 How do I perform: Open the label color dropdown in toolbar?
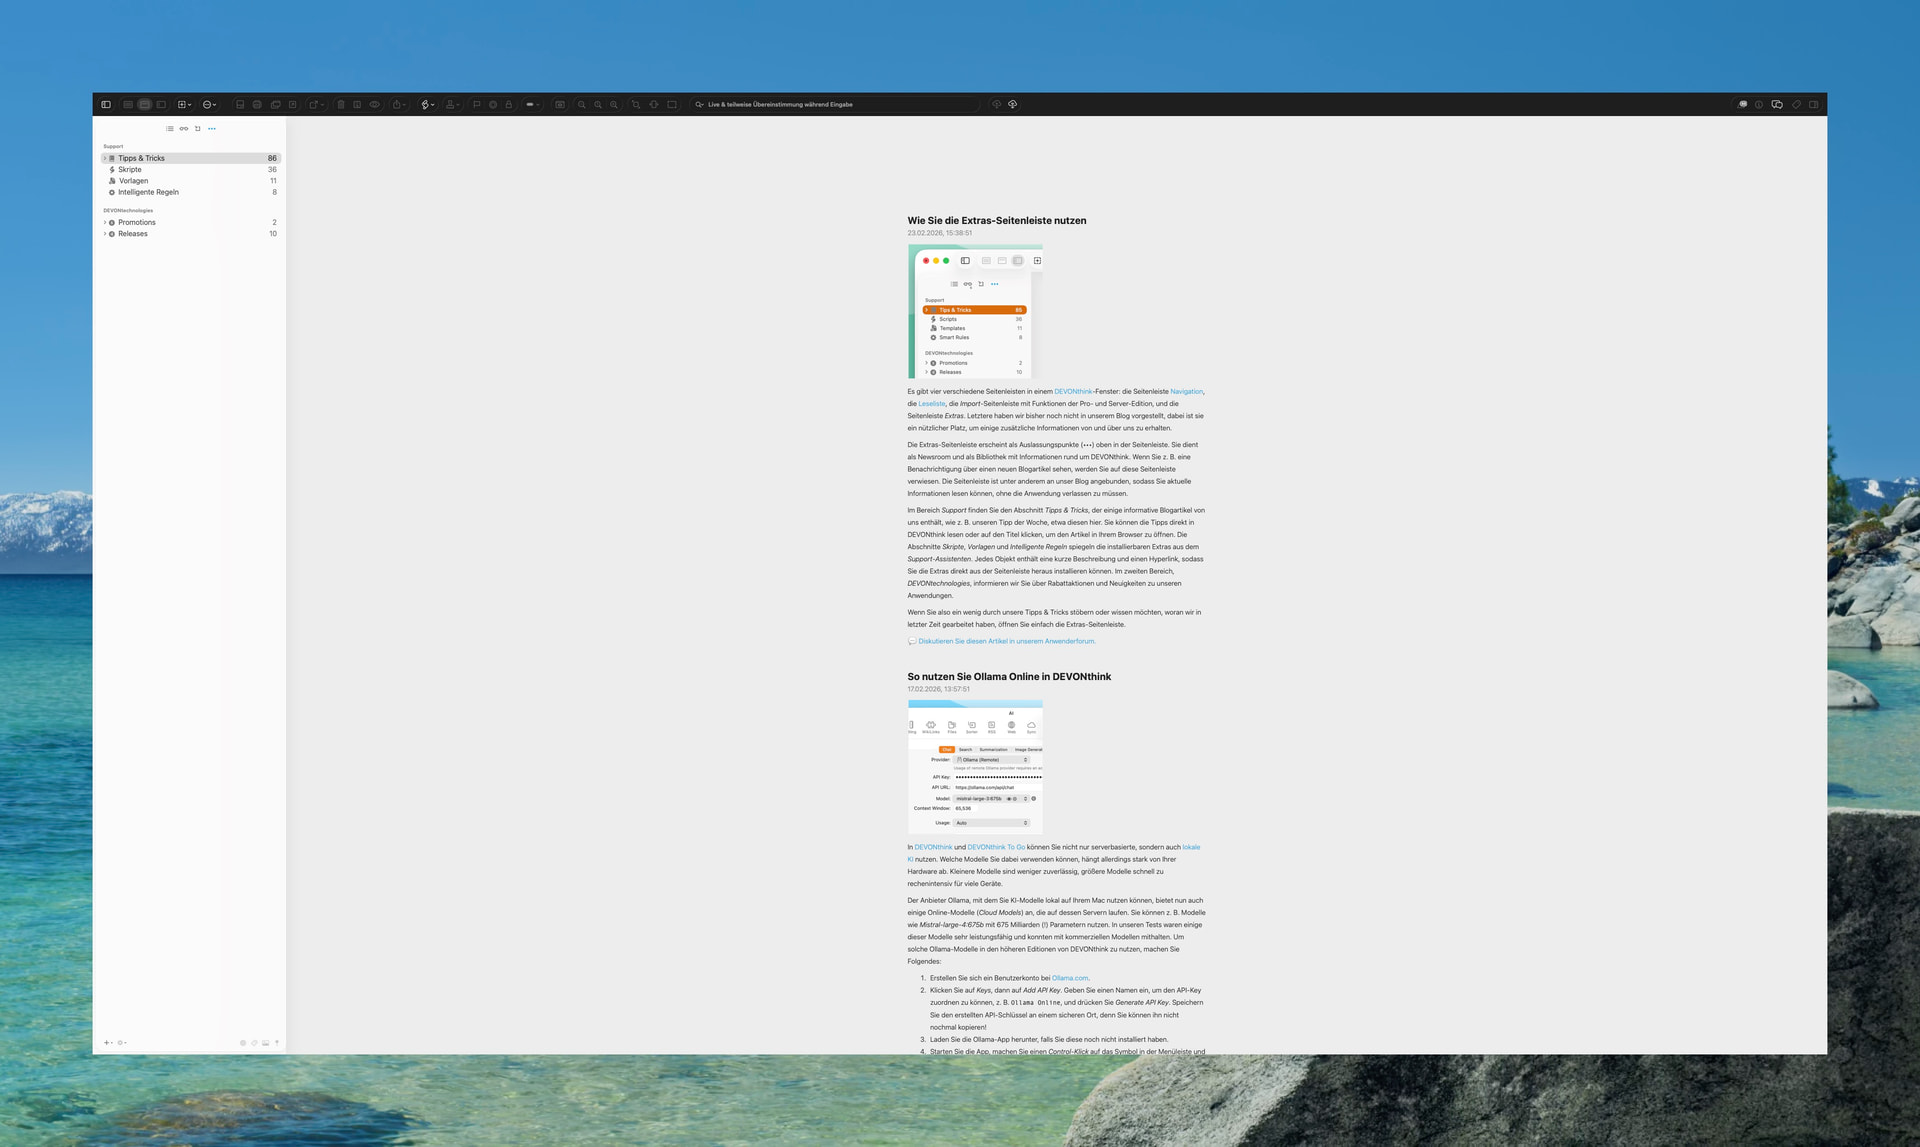533,104
